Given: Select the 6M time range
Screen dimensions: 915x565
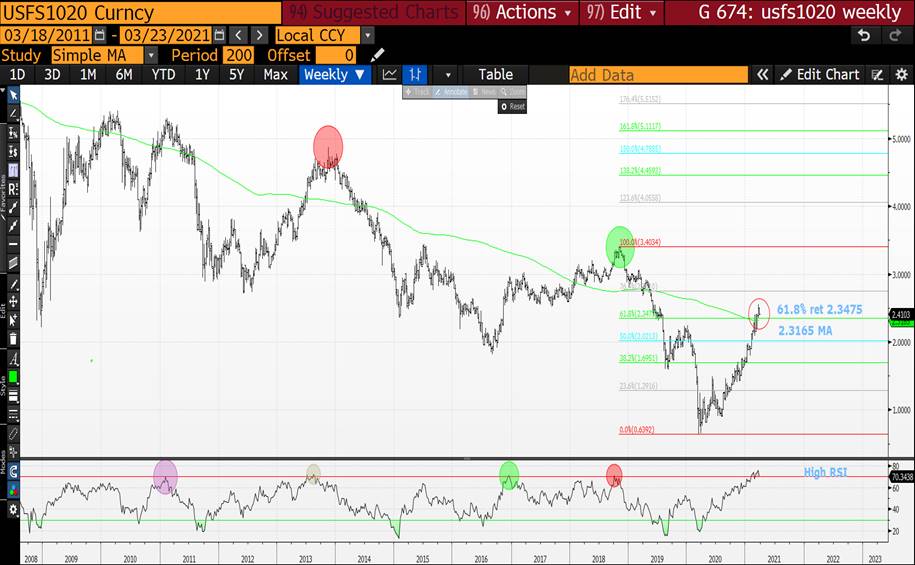Looking at the screenshot, I should (x=124, y=75).
